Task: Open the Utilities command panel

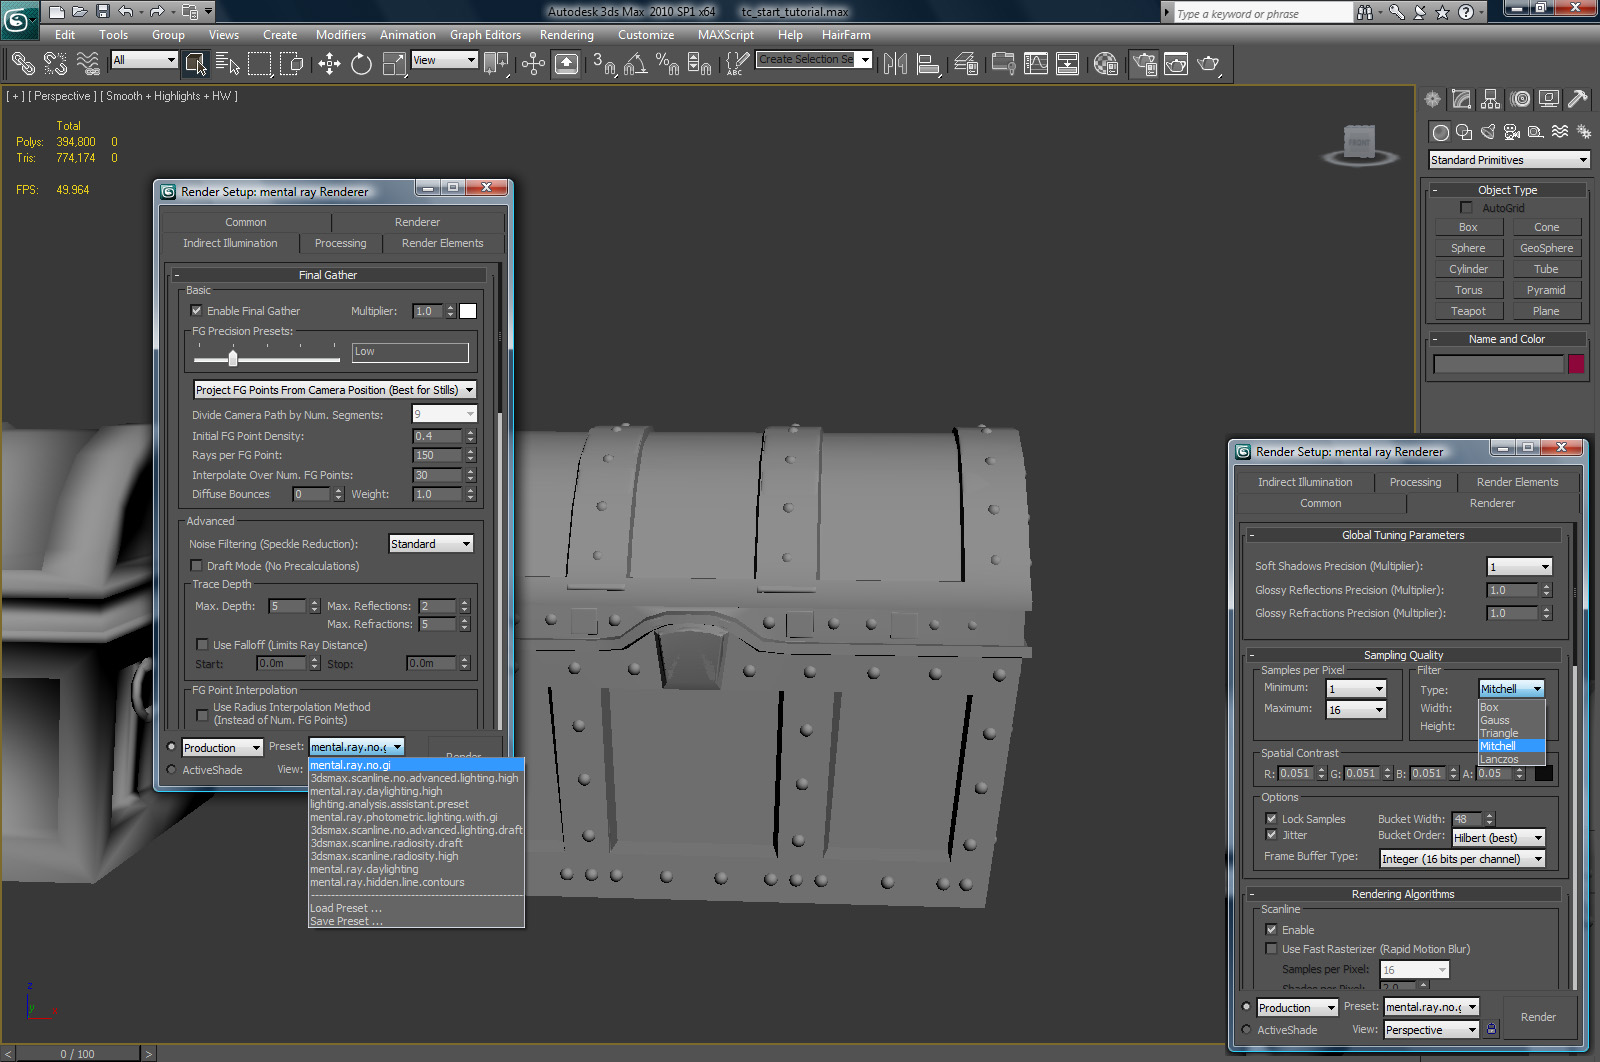Action: click(1578, 99)
